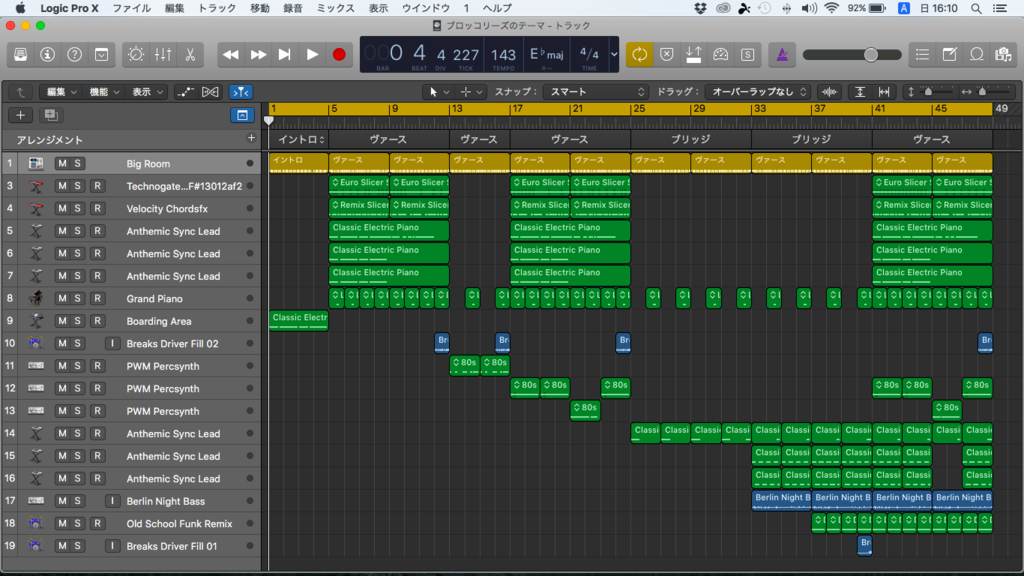
Task: Toggle the Catch playhead button
Action: (241, 92)
